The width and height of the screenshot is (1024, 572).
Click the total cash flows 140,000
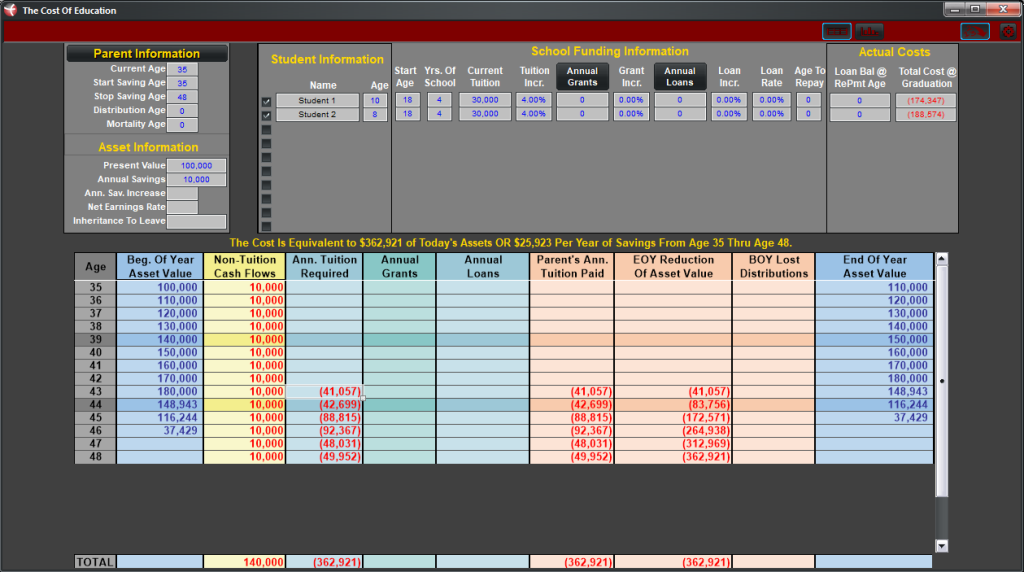click(245, 562)
